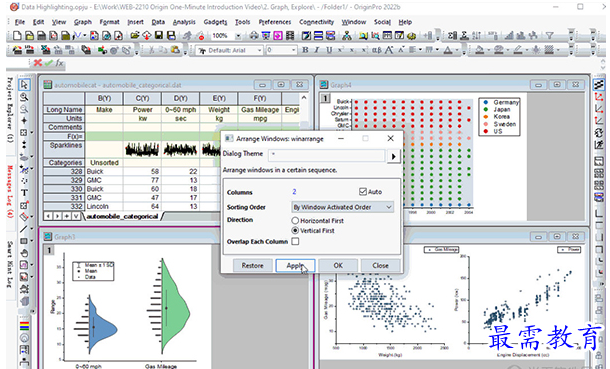The width and height of the screenshot is (610, 369).
Task: Open the Messages Log side tab
Action: (x=10, y=191)
